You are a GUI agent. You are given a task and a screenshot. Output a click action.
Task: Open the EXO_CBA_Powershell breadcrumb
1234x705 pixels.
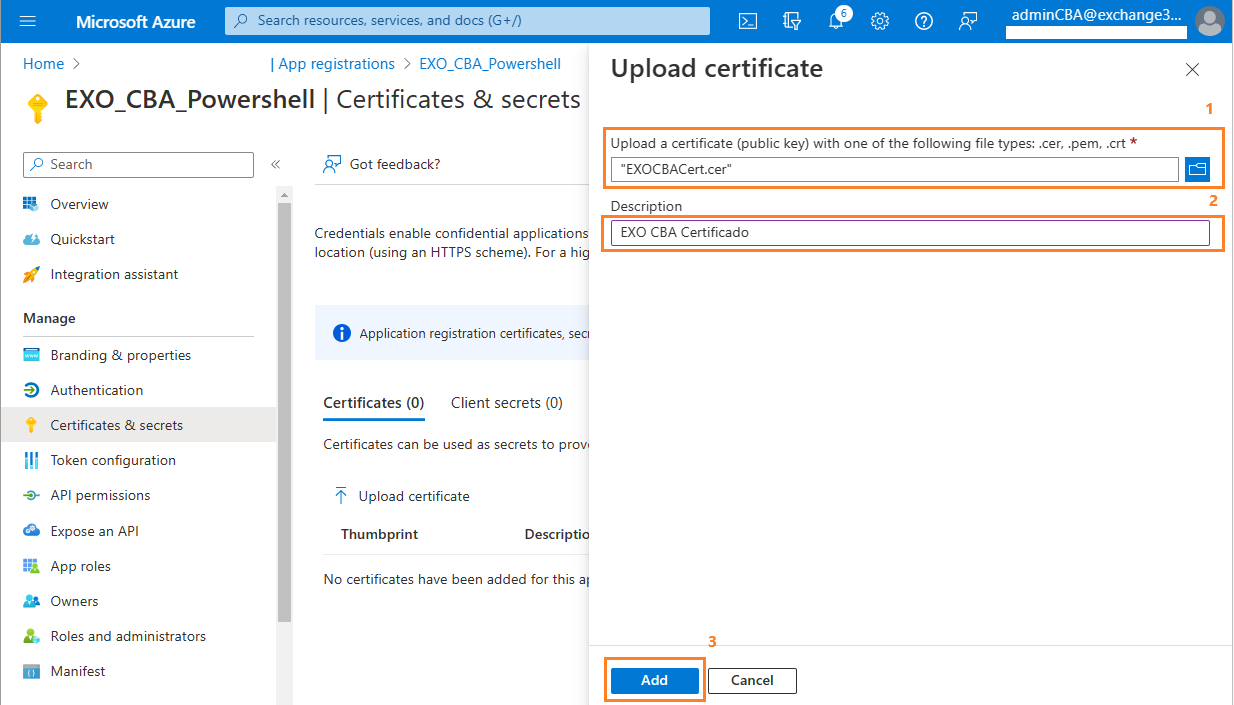tap(490, 64)
